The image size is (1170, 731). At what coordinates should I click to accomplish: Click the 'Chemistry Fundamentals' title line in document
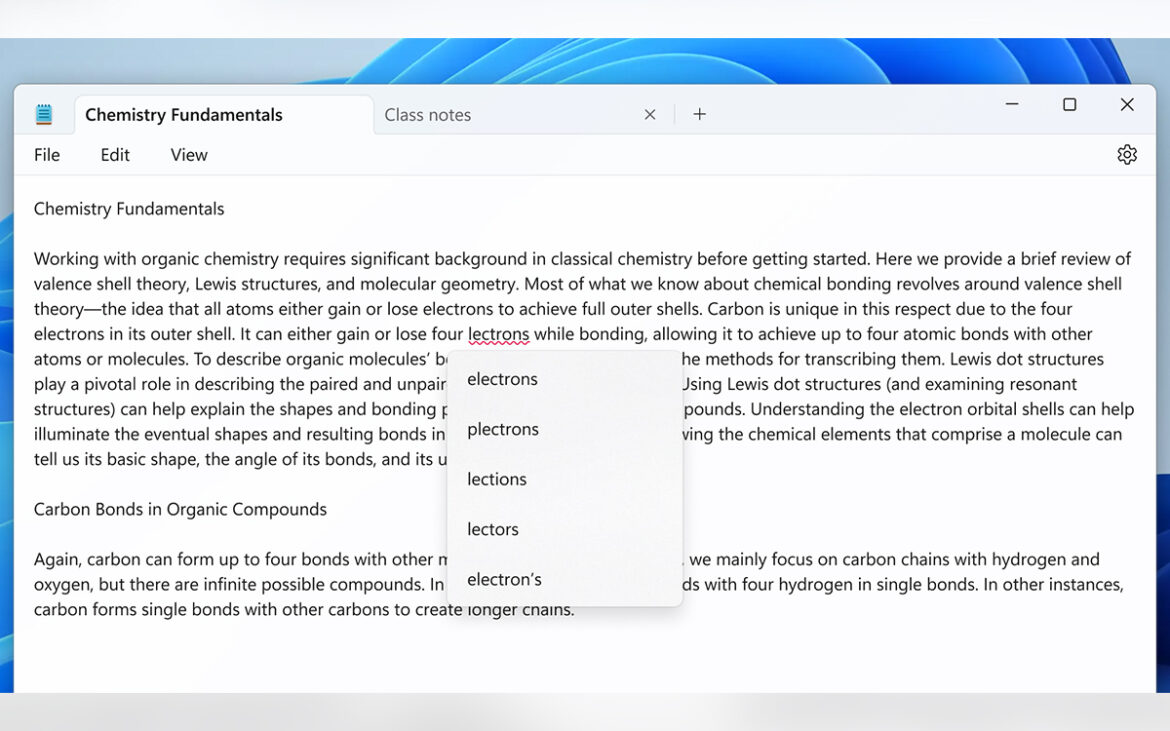click(x=129, y=209)
